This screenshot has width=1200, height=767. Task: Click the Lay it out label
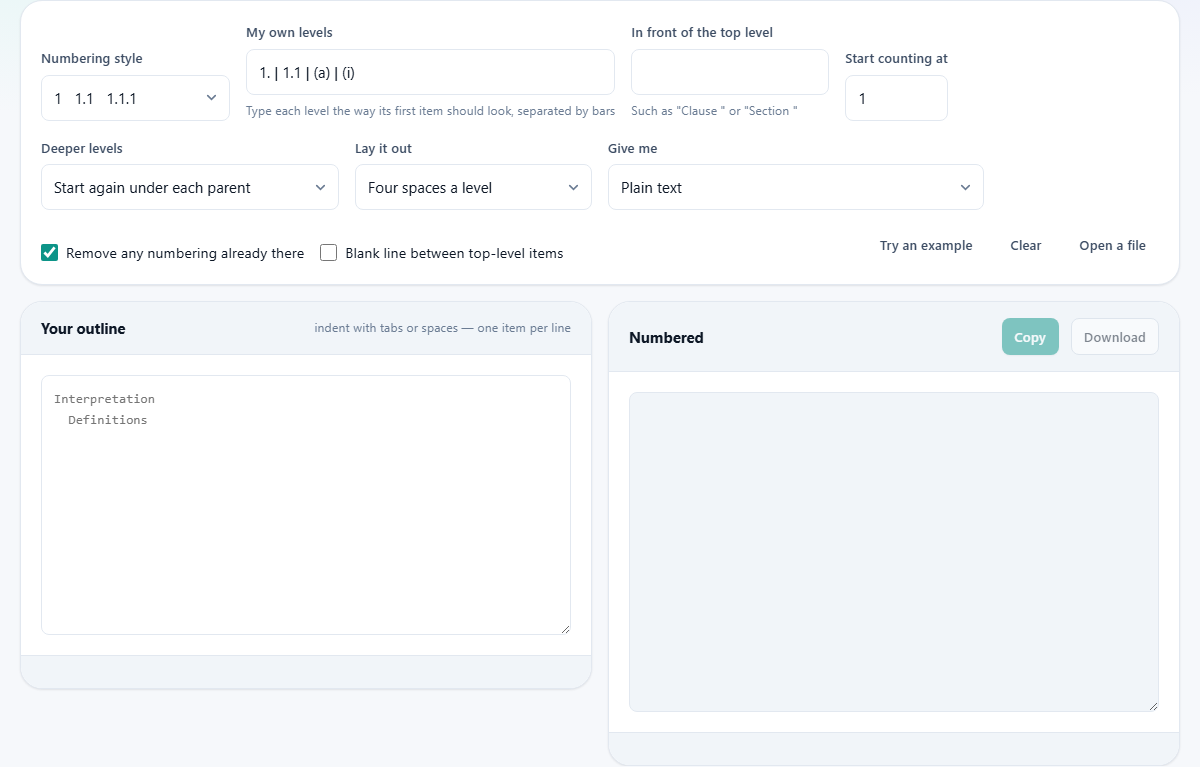[x=383, y=149]
